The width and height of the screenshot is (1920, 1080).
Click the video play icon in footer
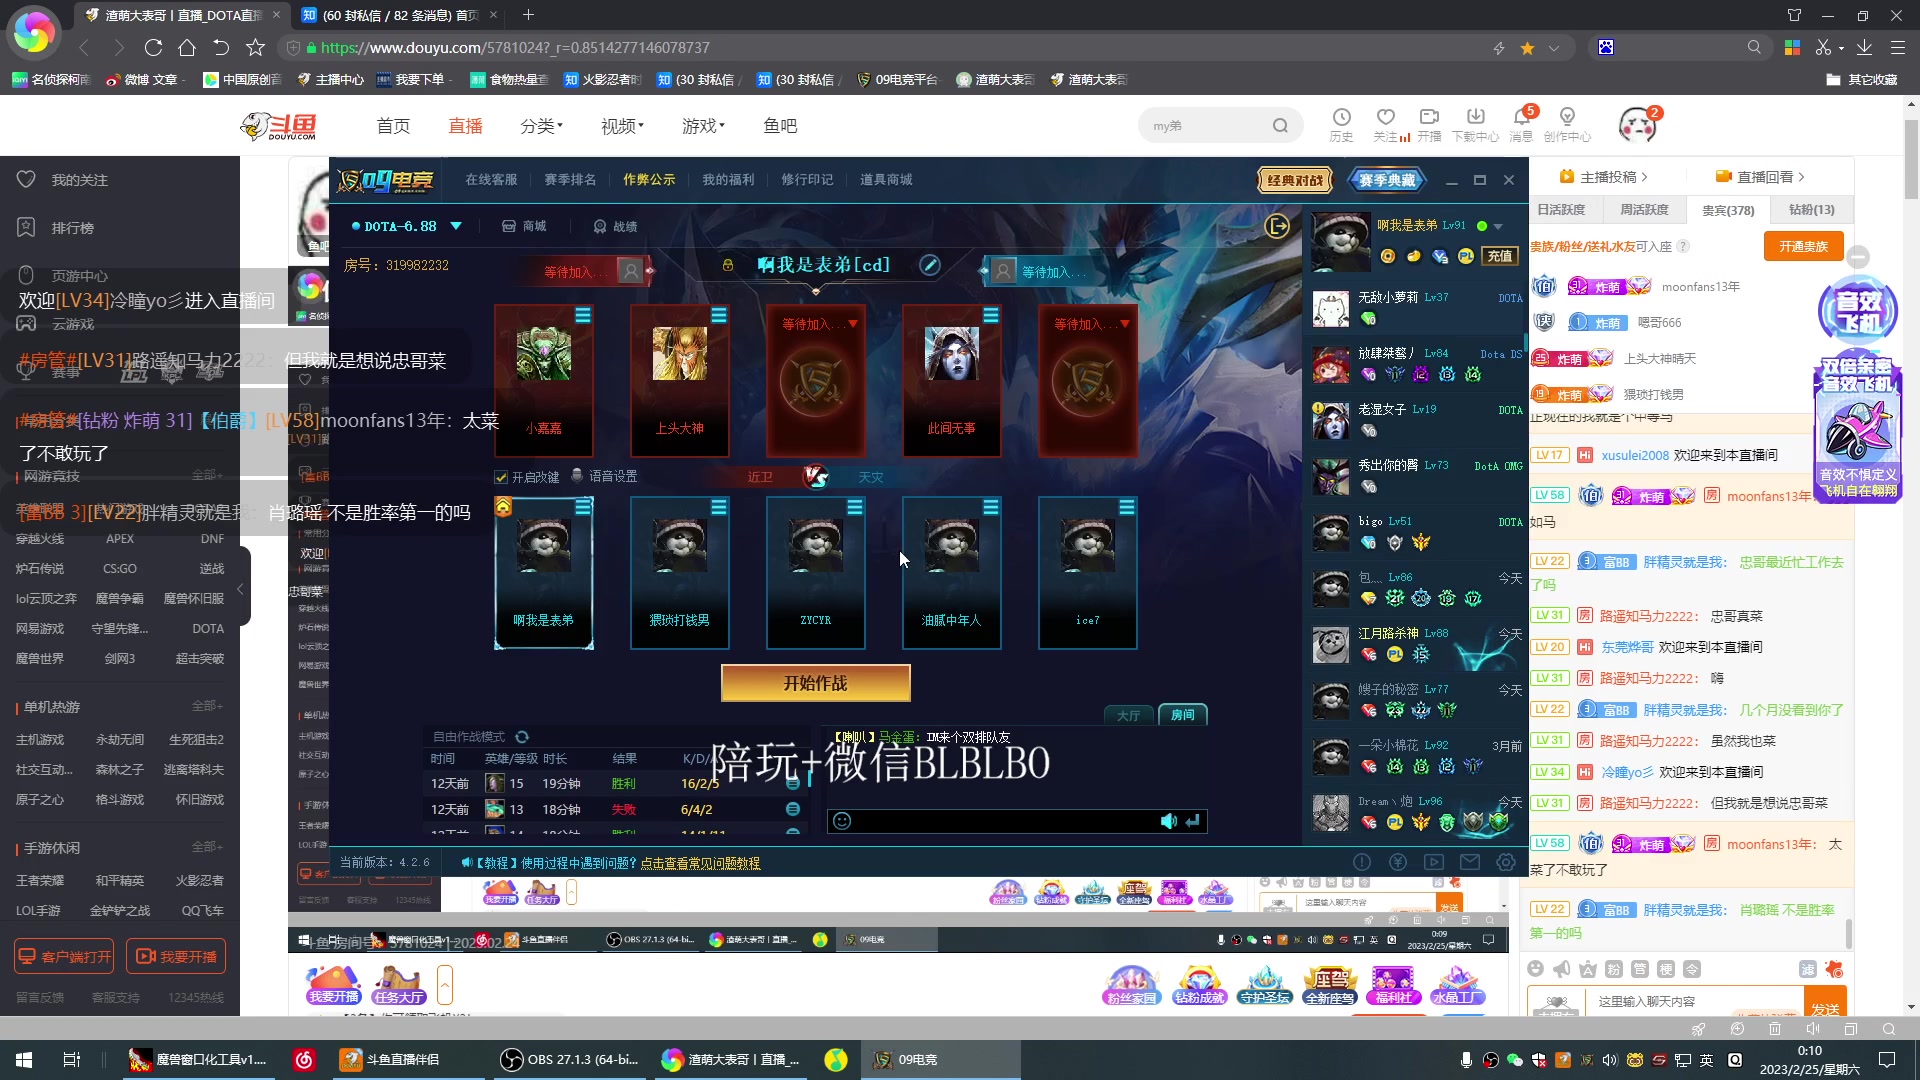[x=1434, y=862]
